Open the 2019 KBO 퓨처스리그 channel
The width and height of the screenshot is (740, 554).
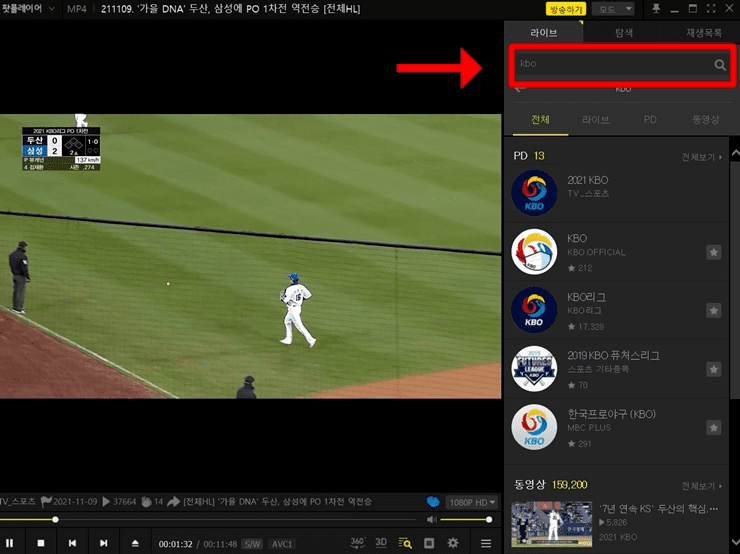coord(617,369)
